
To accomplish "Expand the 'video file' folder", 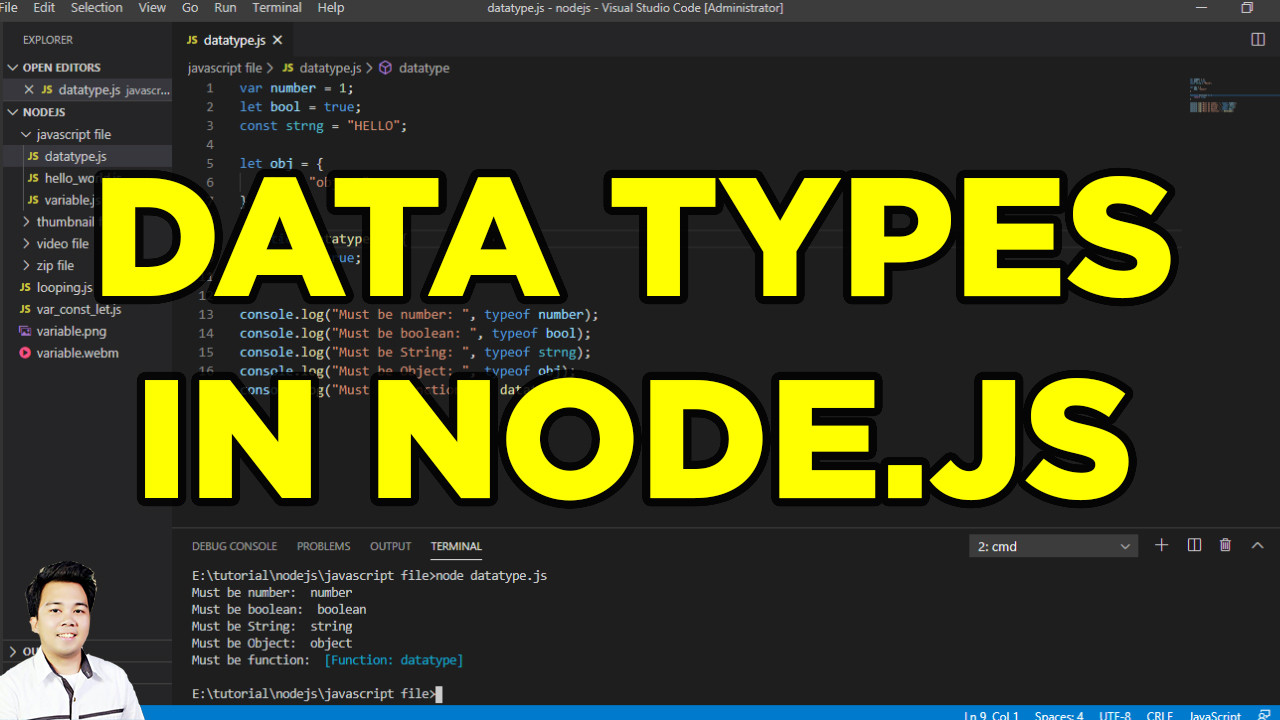I will pos(27,244).
